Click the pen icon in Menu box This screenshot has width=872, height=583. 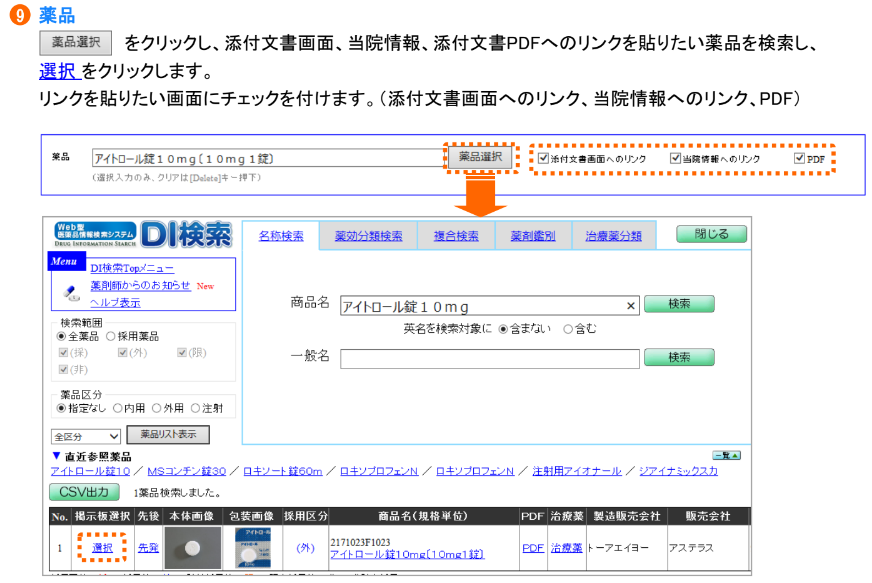[71, 292]
